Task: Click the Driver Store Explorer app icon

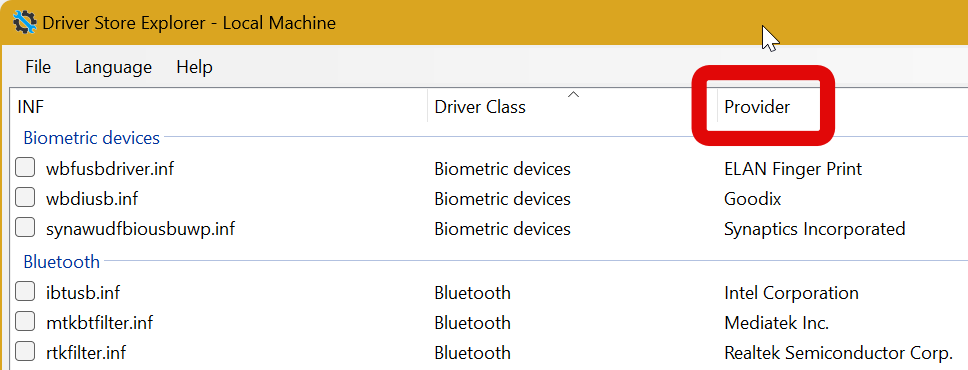Action: coord(24,23)
